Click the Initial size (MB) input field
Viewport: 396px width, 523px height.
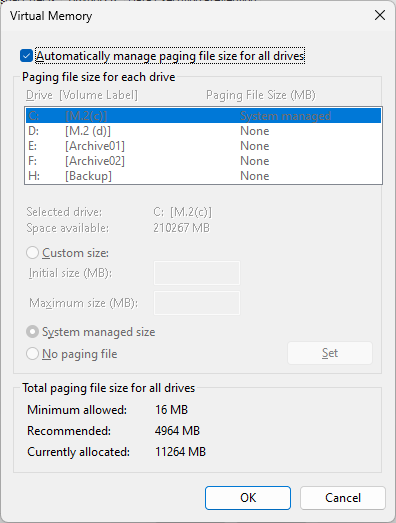[x=197, y=273]
